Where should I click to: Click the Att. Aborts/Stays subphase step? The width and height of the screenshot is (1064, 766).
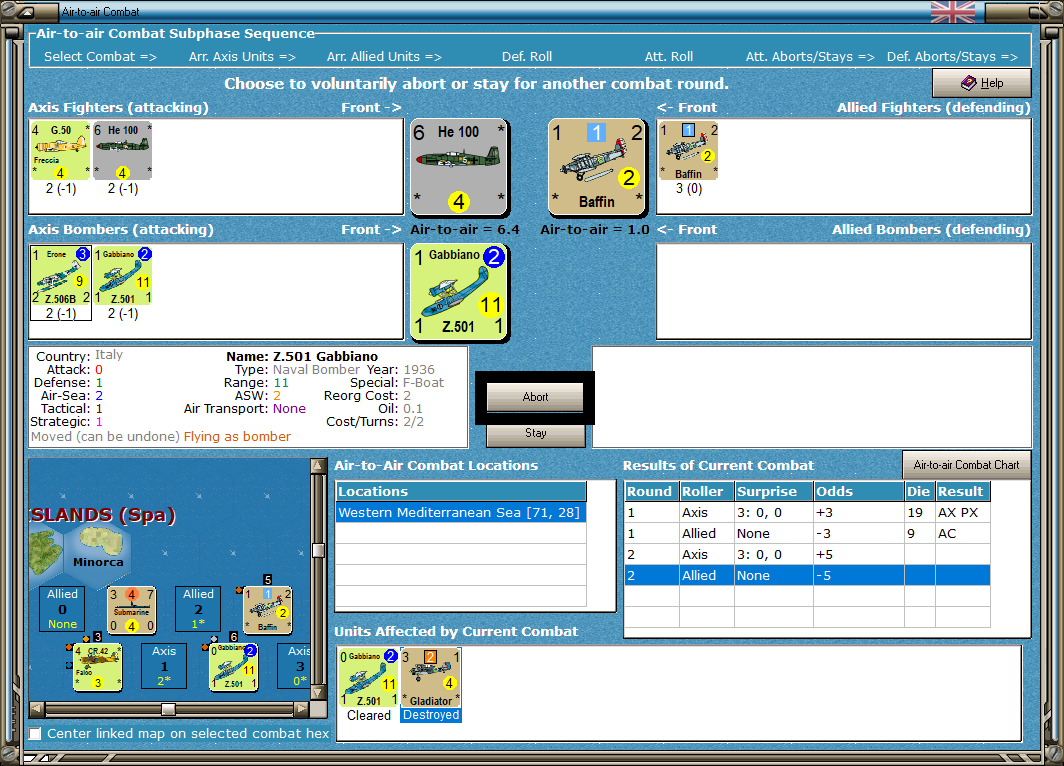(810, 57)
